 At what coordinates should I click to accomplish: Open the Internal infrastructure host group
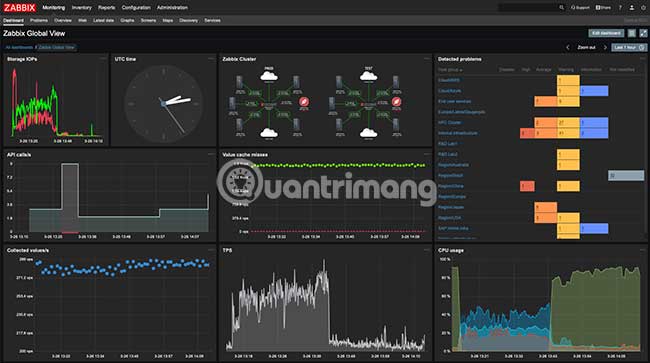458,133
